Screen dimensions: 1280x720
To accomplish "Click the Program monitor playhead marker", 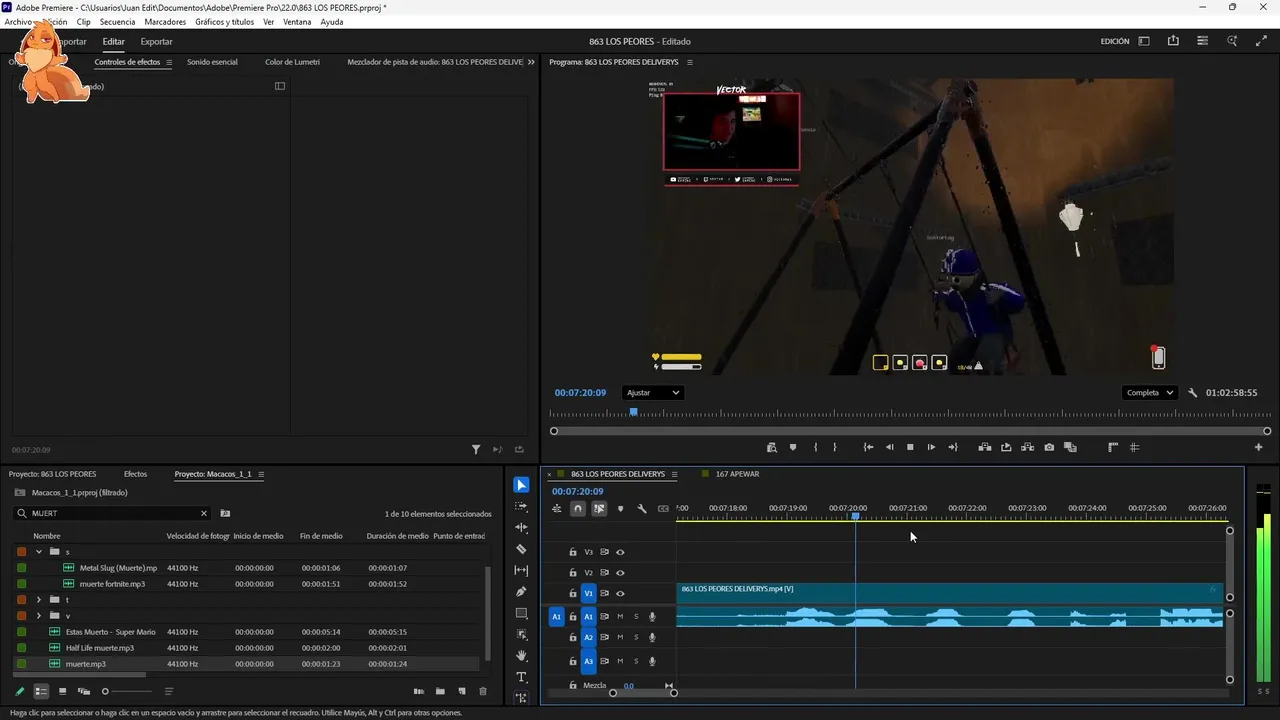I will point(633,411).
